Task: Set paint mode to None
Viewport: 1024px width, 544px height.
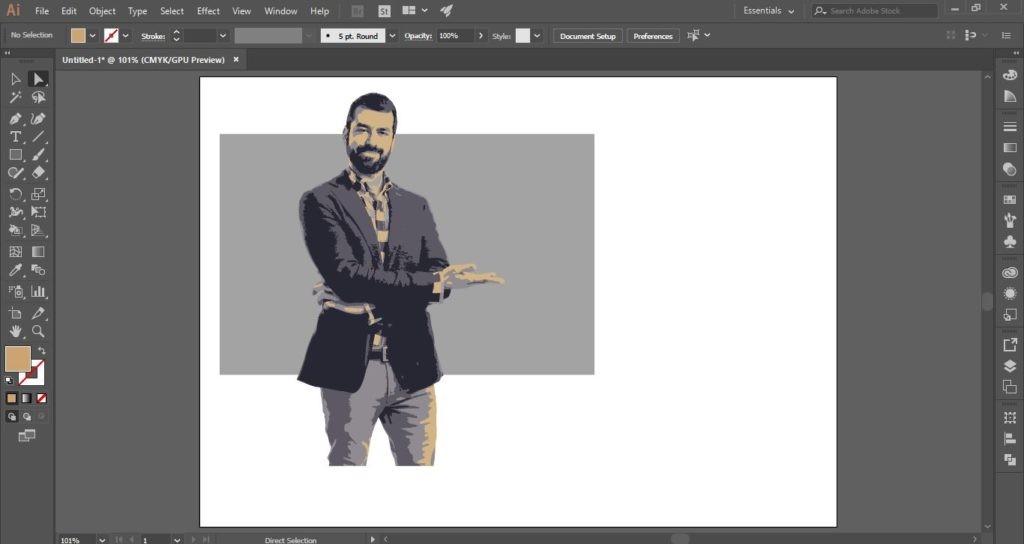Action: (x=41, y=398)
